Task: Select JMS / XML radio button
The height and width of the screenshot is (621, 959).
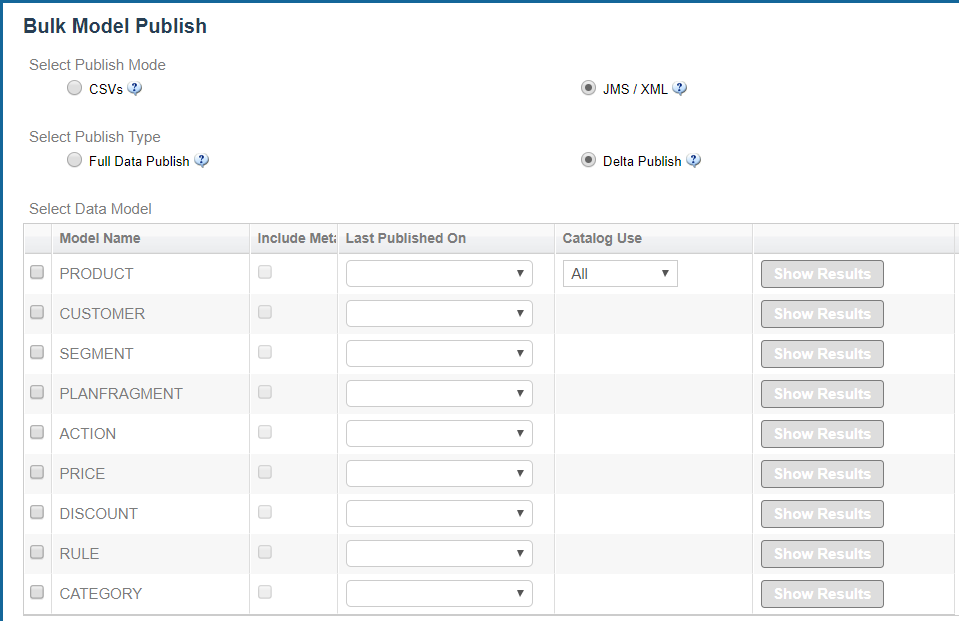Action: click(x=588, y=88)
